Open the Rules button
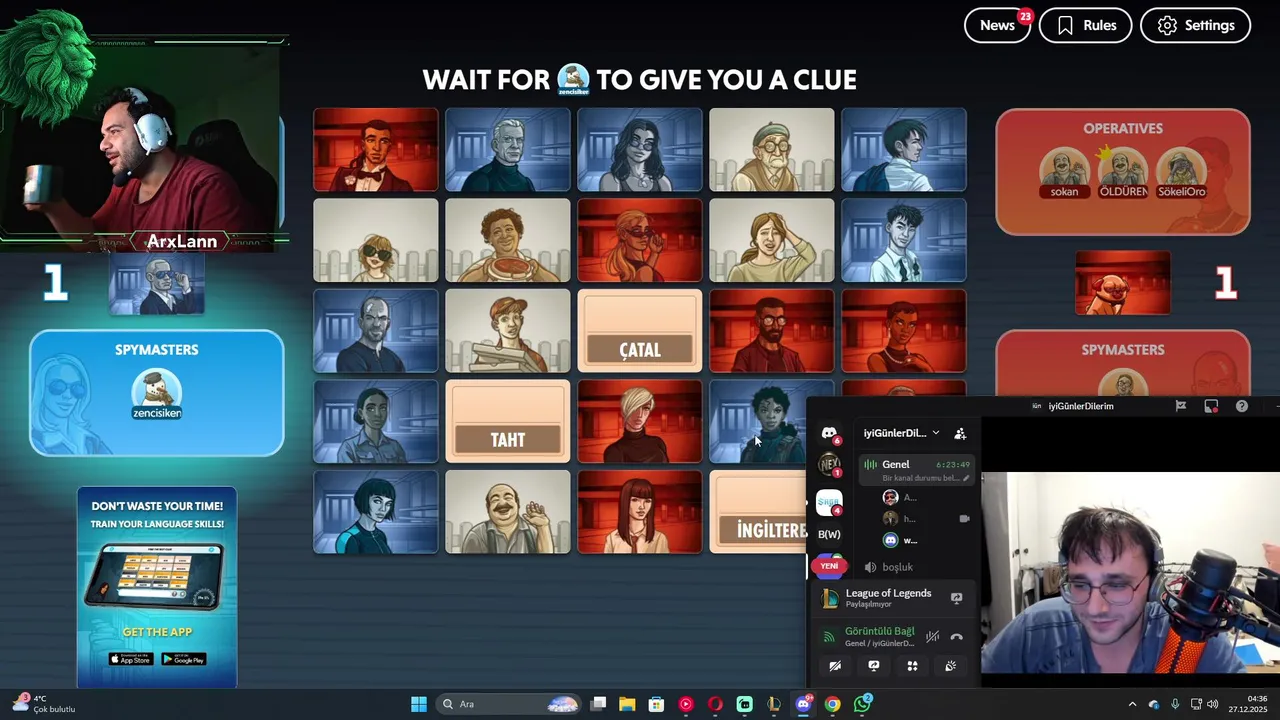 1085,25
